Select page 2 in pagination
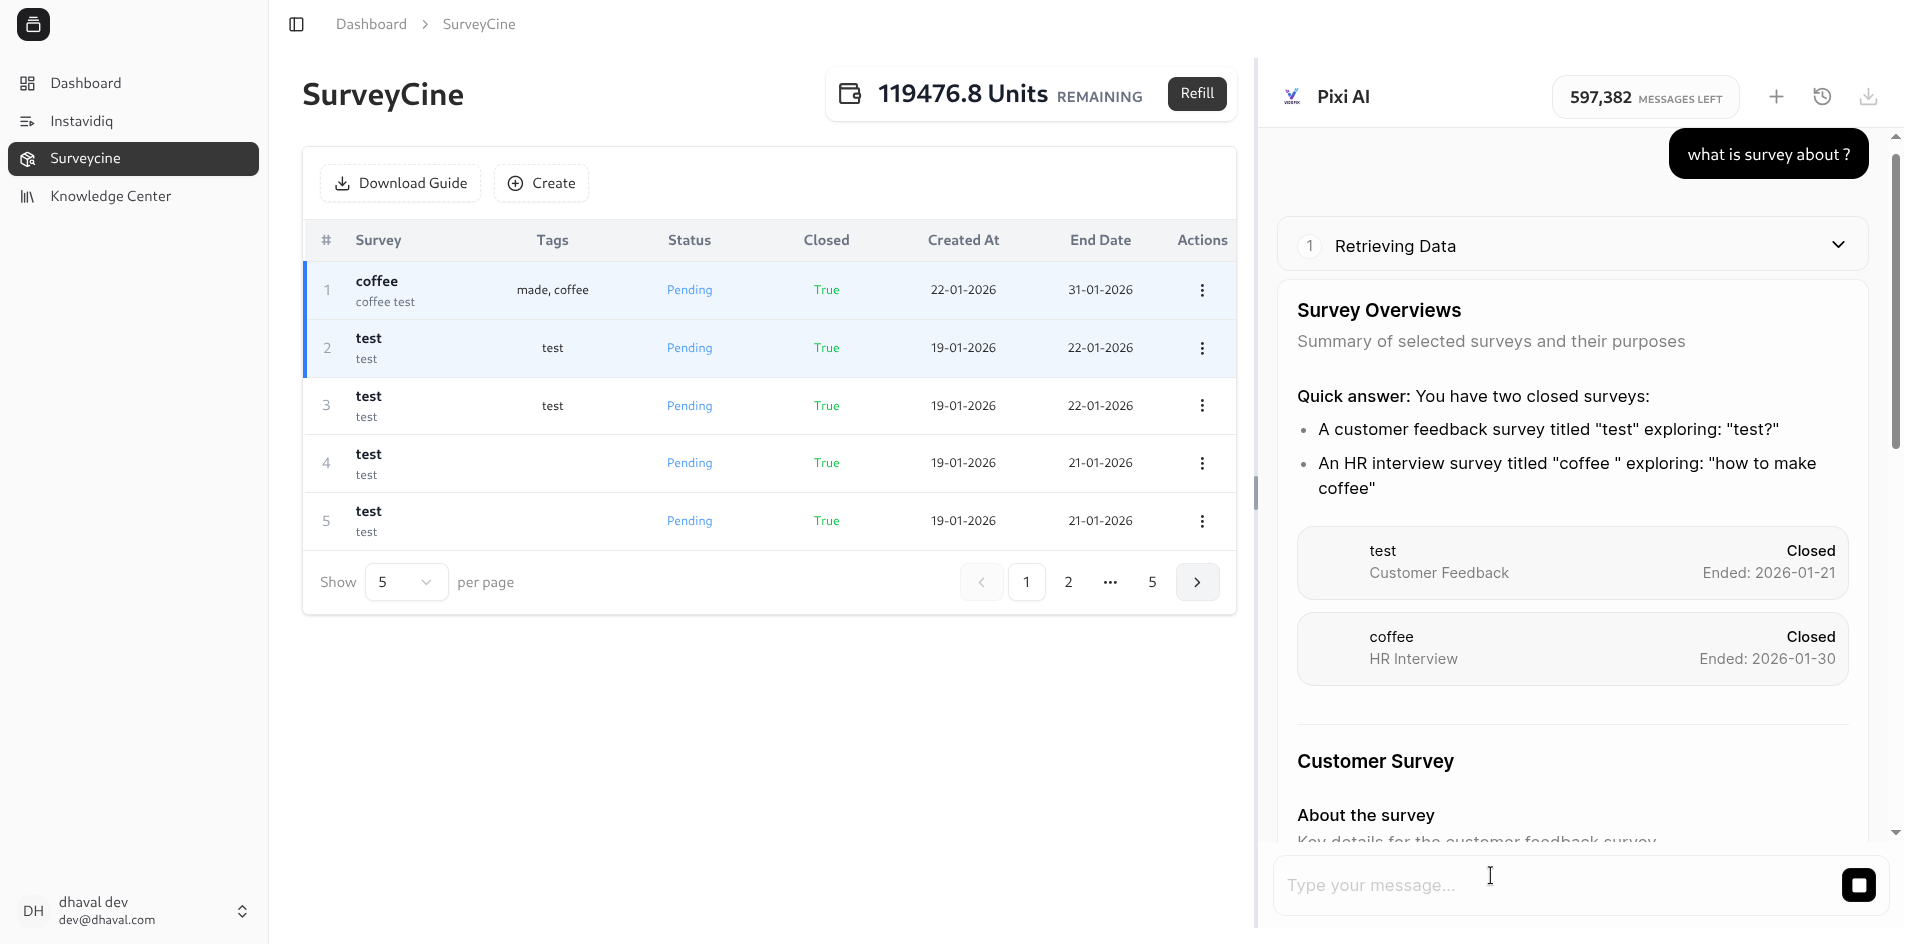 1068,582
